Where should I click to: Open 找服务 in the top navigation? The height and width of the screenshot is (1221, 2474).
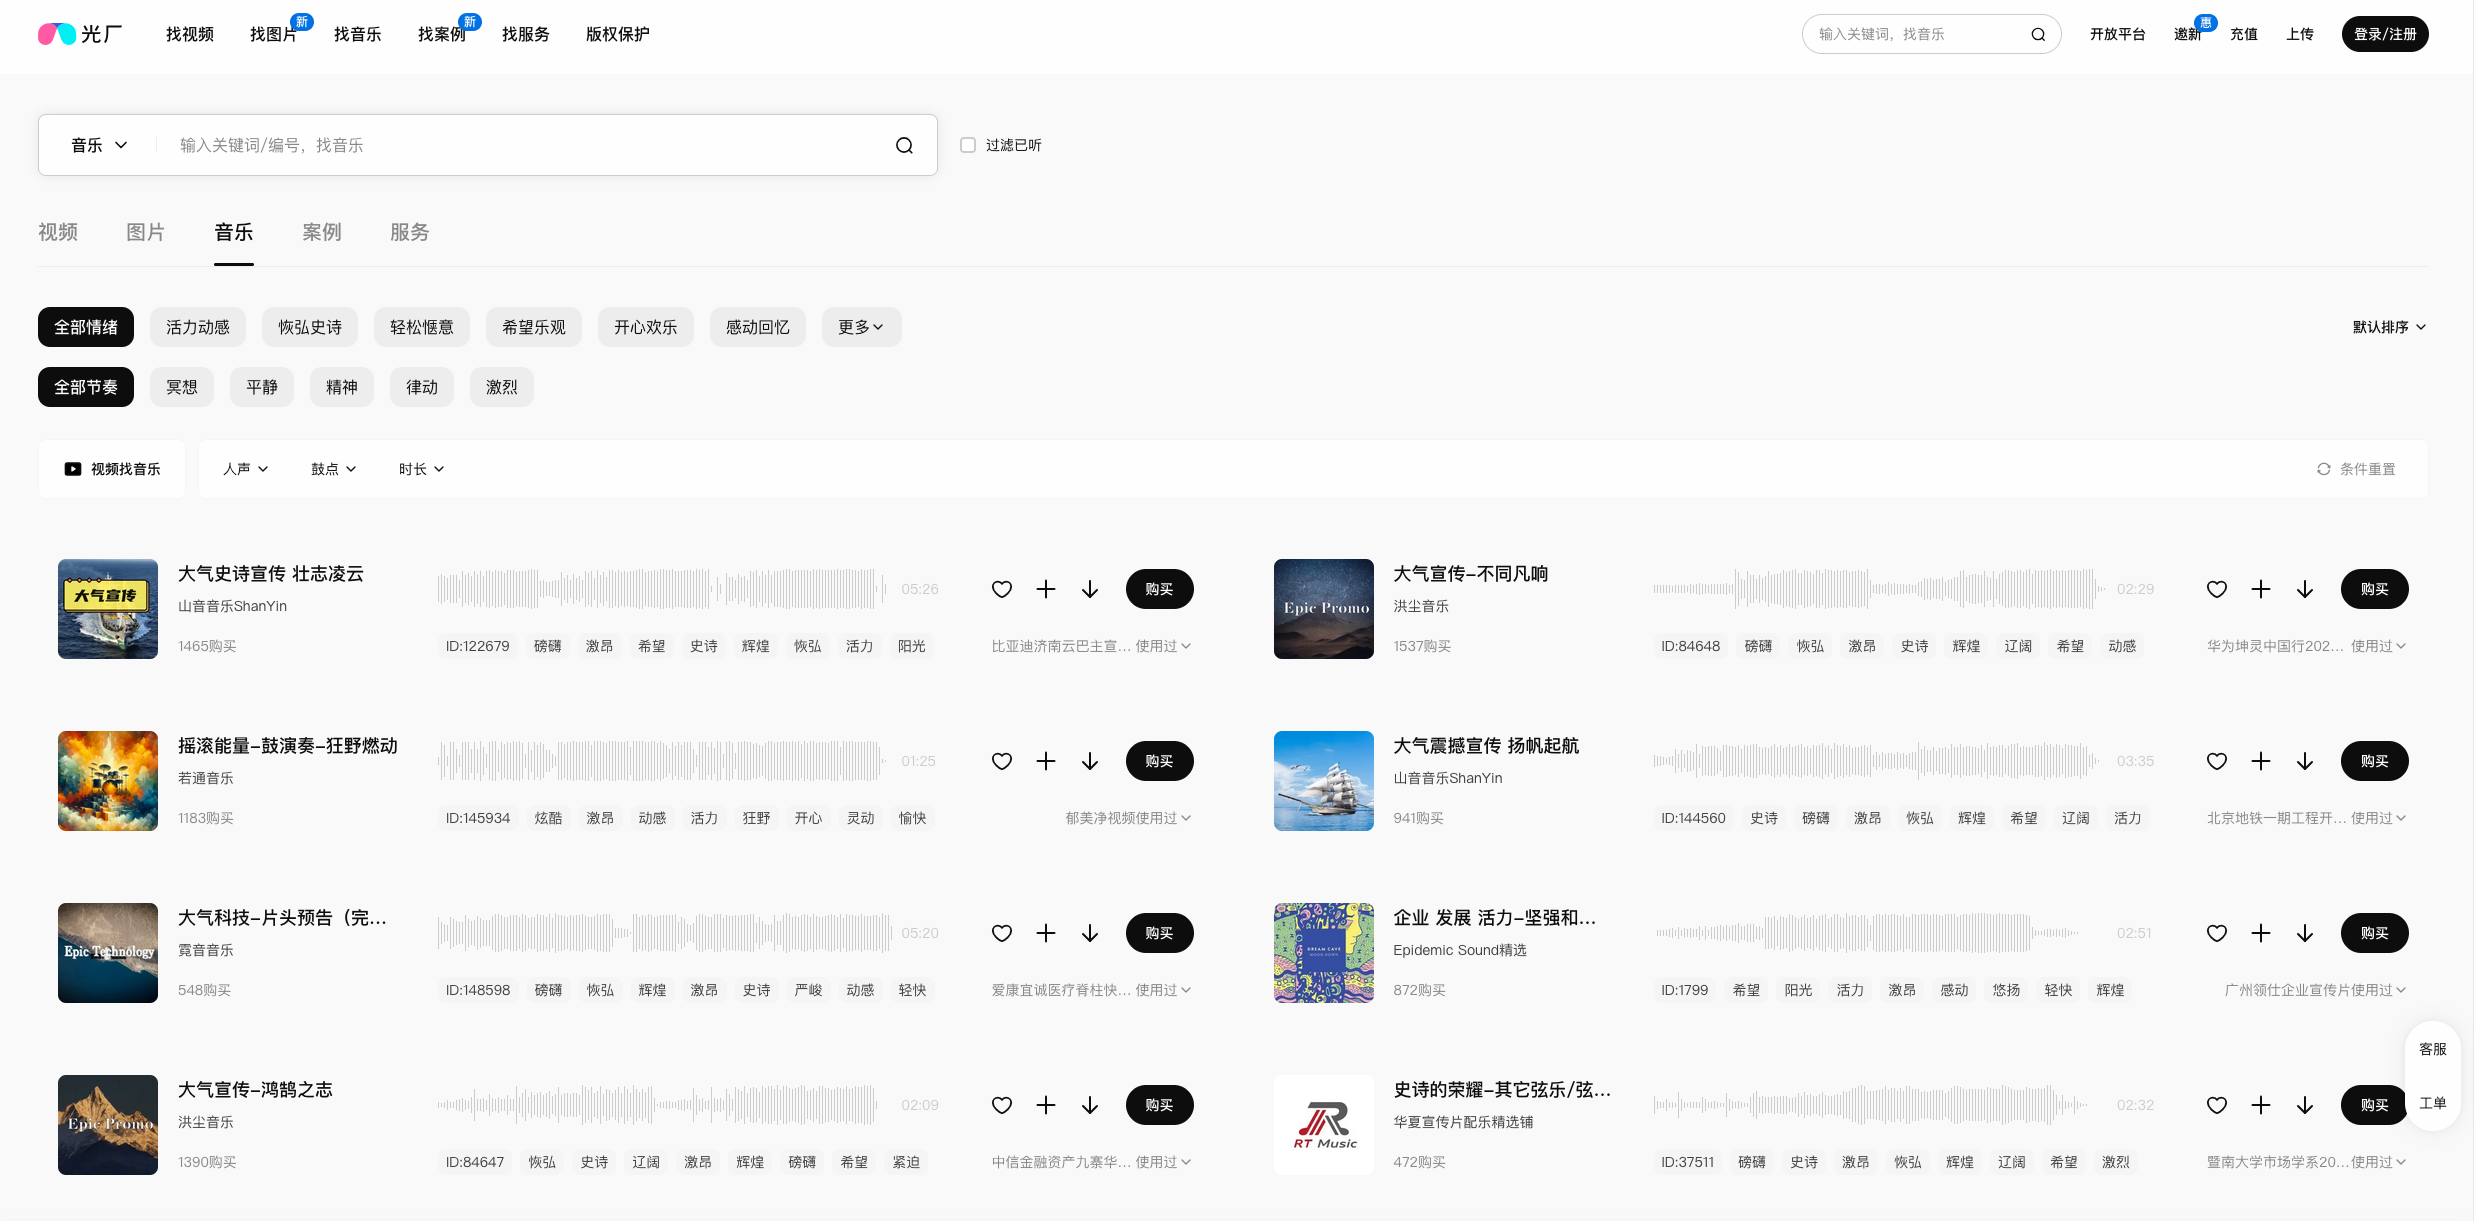pos(525,34)
